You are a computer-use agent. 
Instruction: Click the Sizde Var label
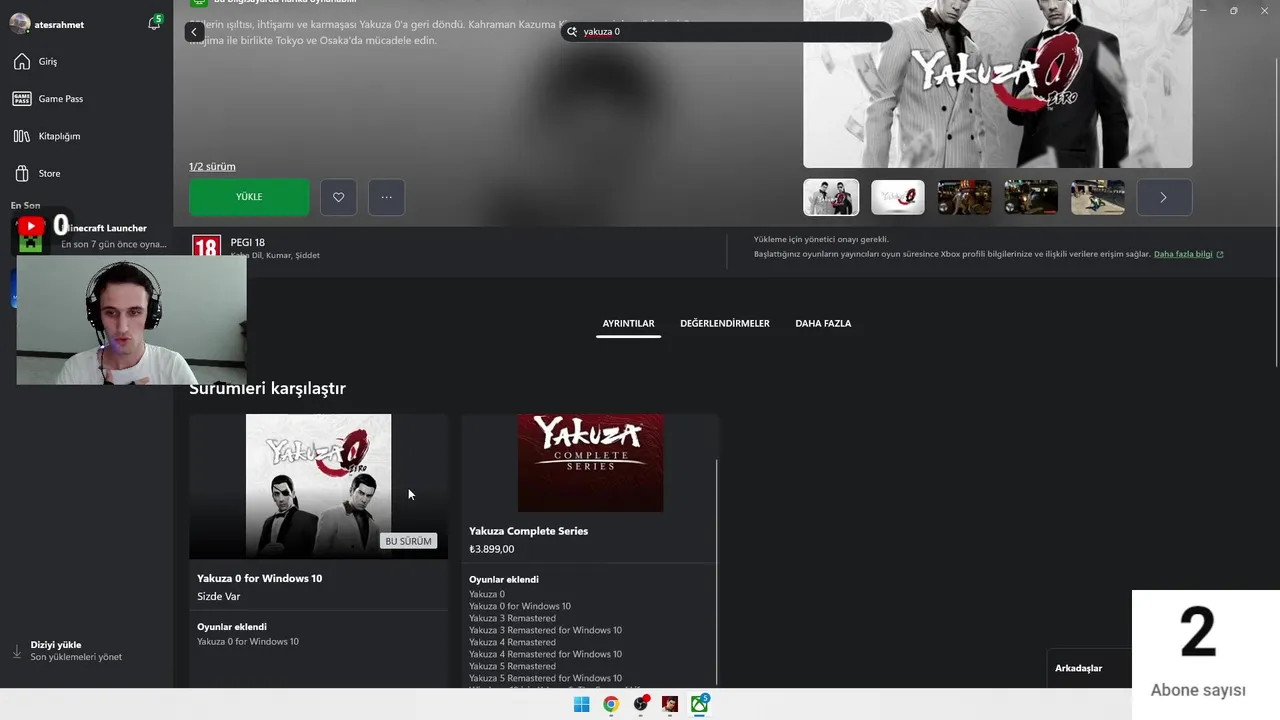point(219,596)
